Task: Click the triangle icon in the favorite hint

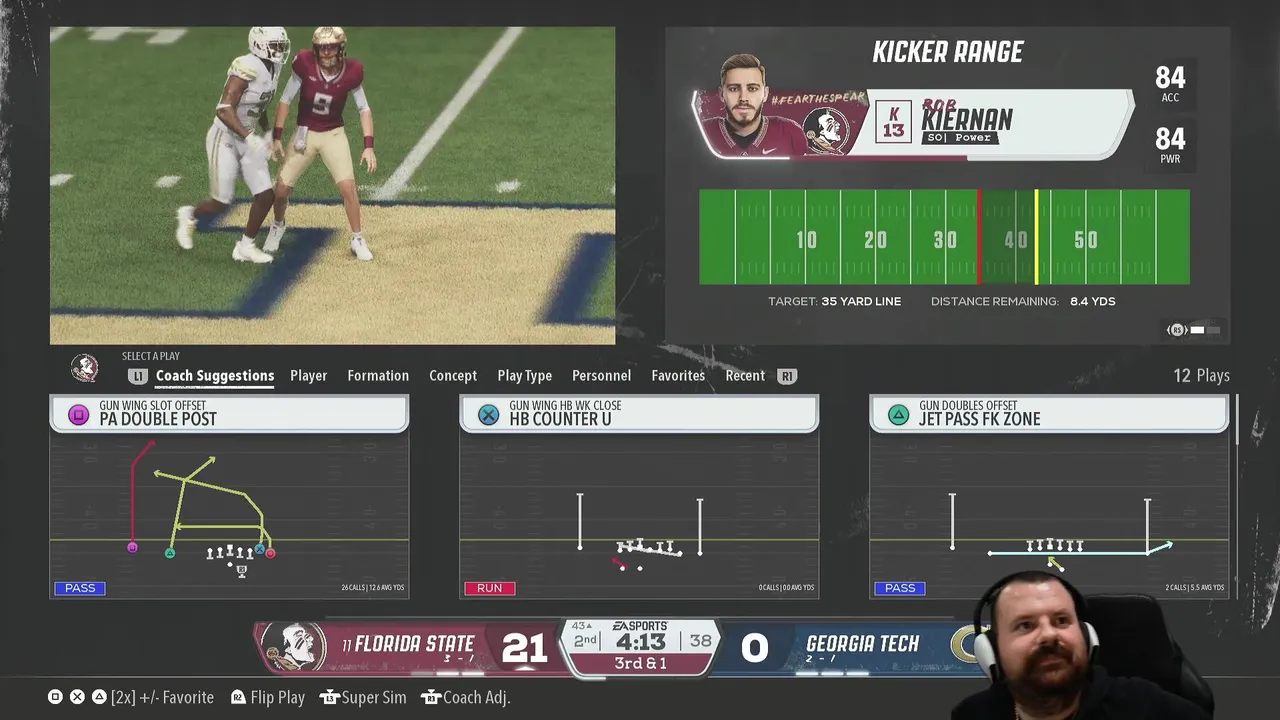Action: pyautogui.click(x=99, y=697)
